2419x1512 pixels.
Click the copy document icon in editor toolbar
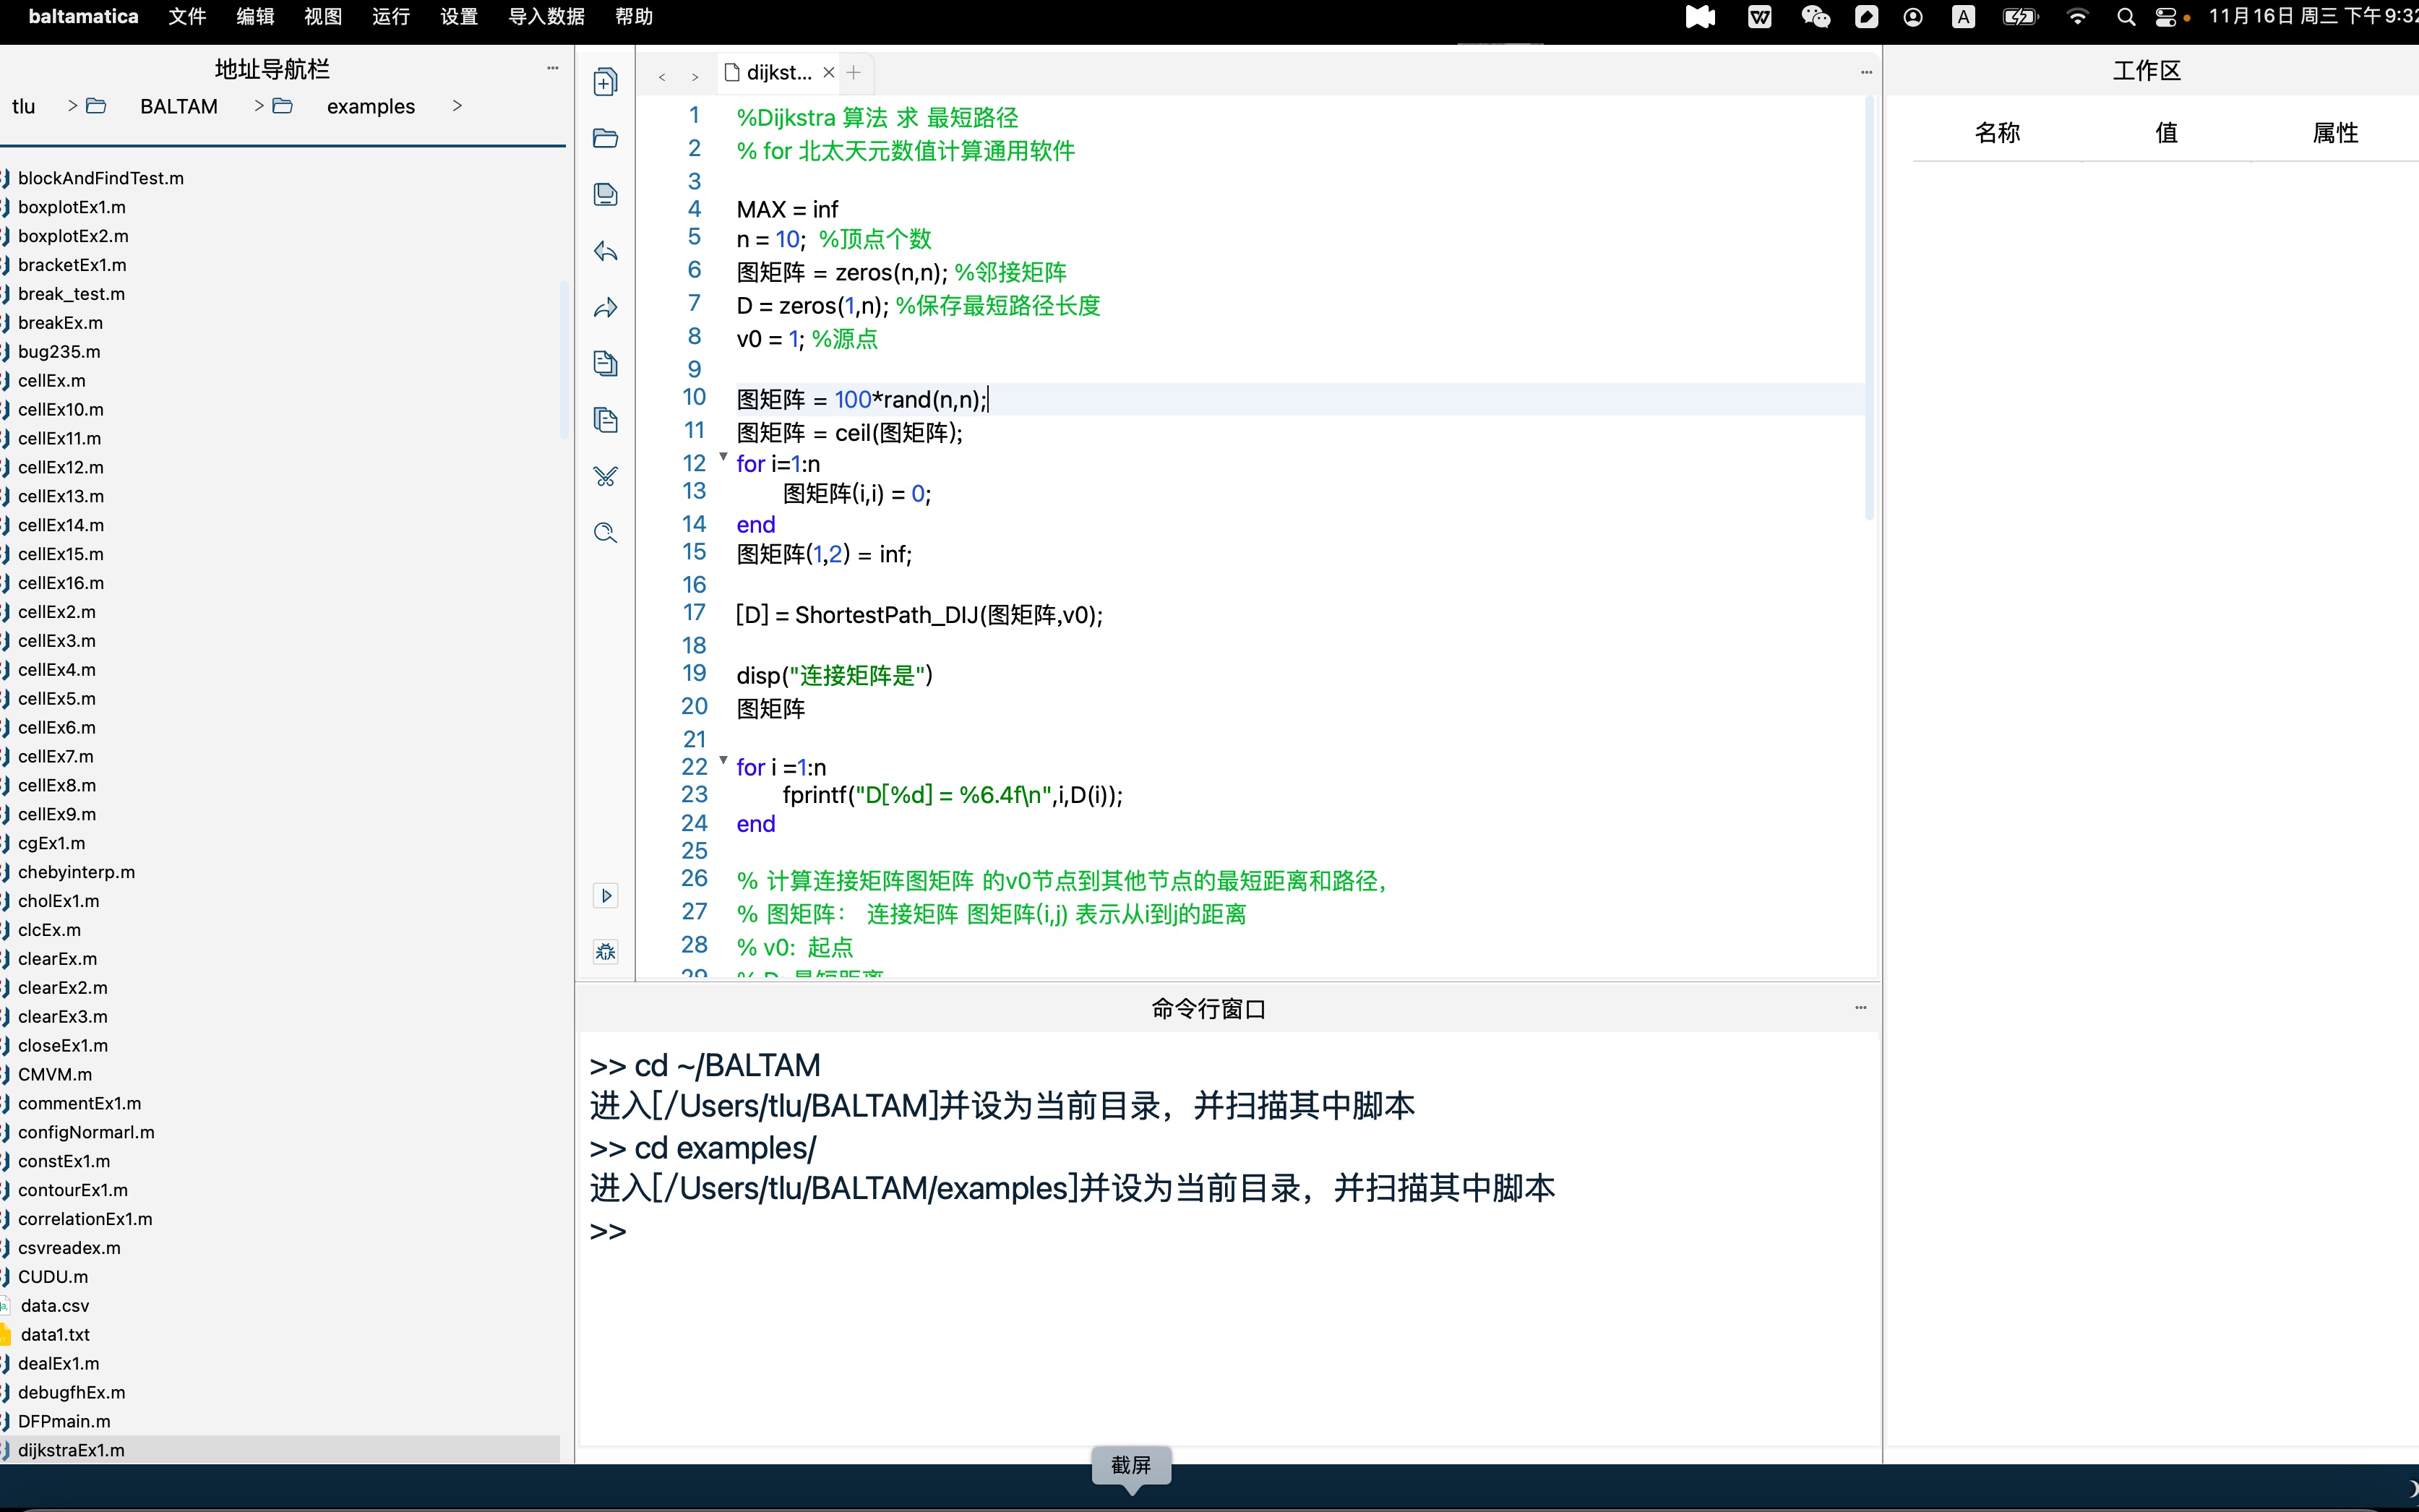tap(605, 363)
